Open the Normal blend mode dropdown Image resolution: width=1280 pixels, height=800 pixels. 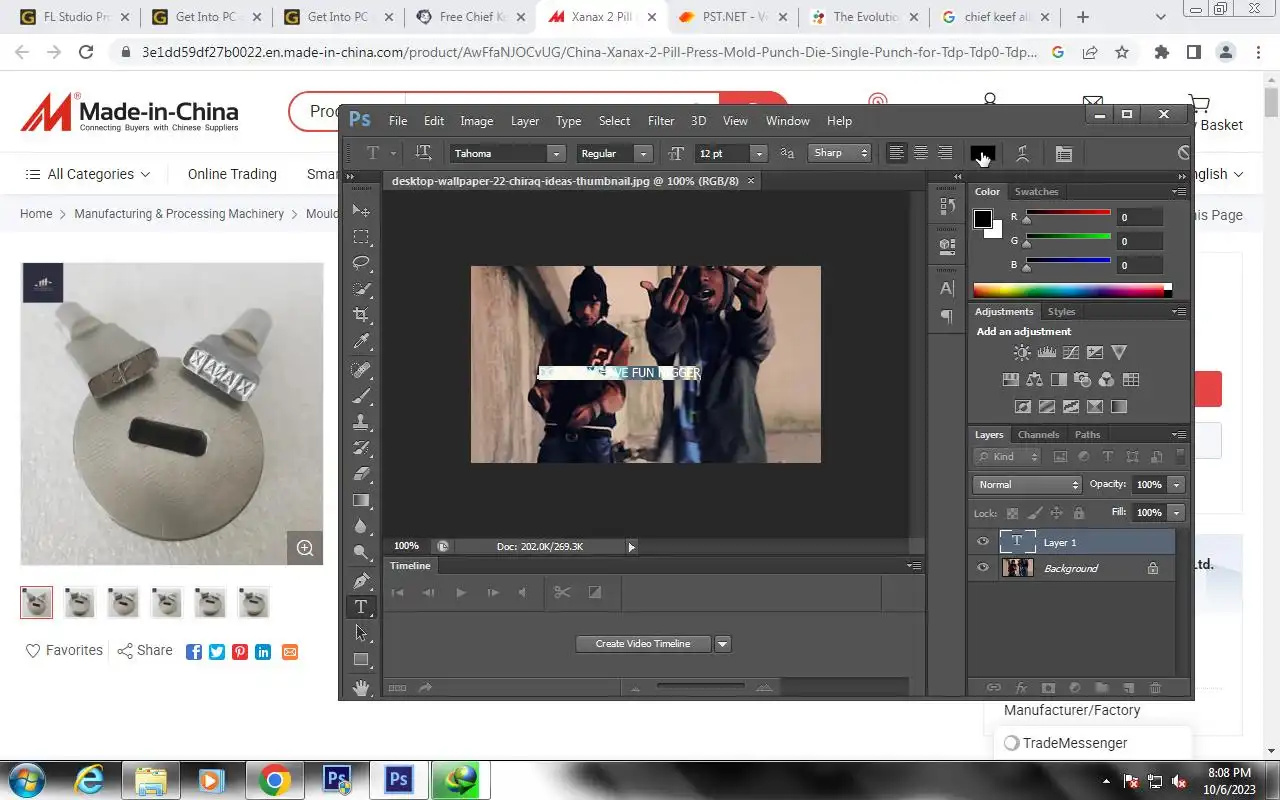pos(1026,484)
